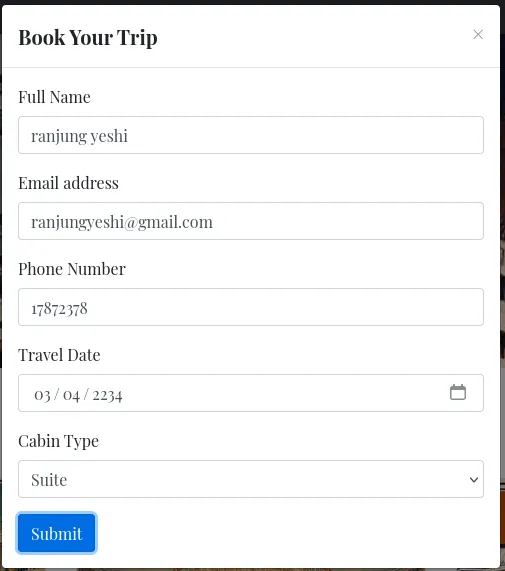Click the Phone Number label
505x571 pixels.
[72, 269]
